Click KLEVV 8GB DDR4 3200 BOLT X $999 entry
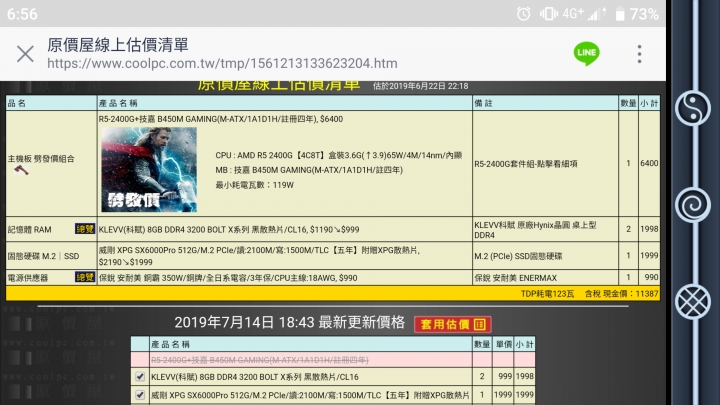 pyautogui.click(x=229, y=229)
